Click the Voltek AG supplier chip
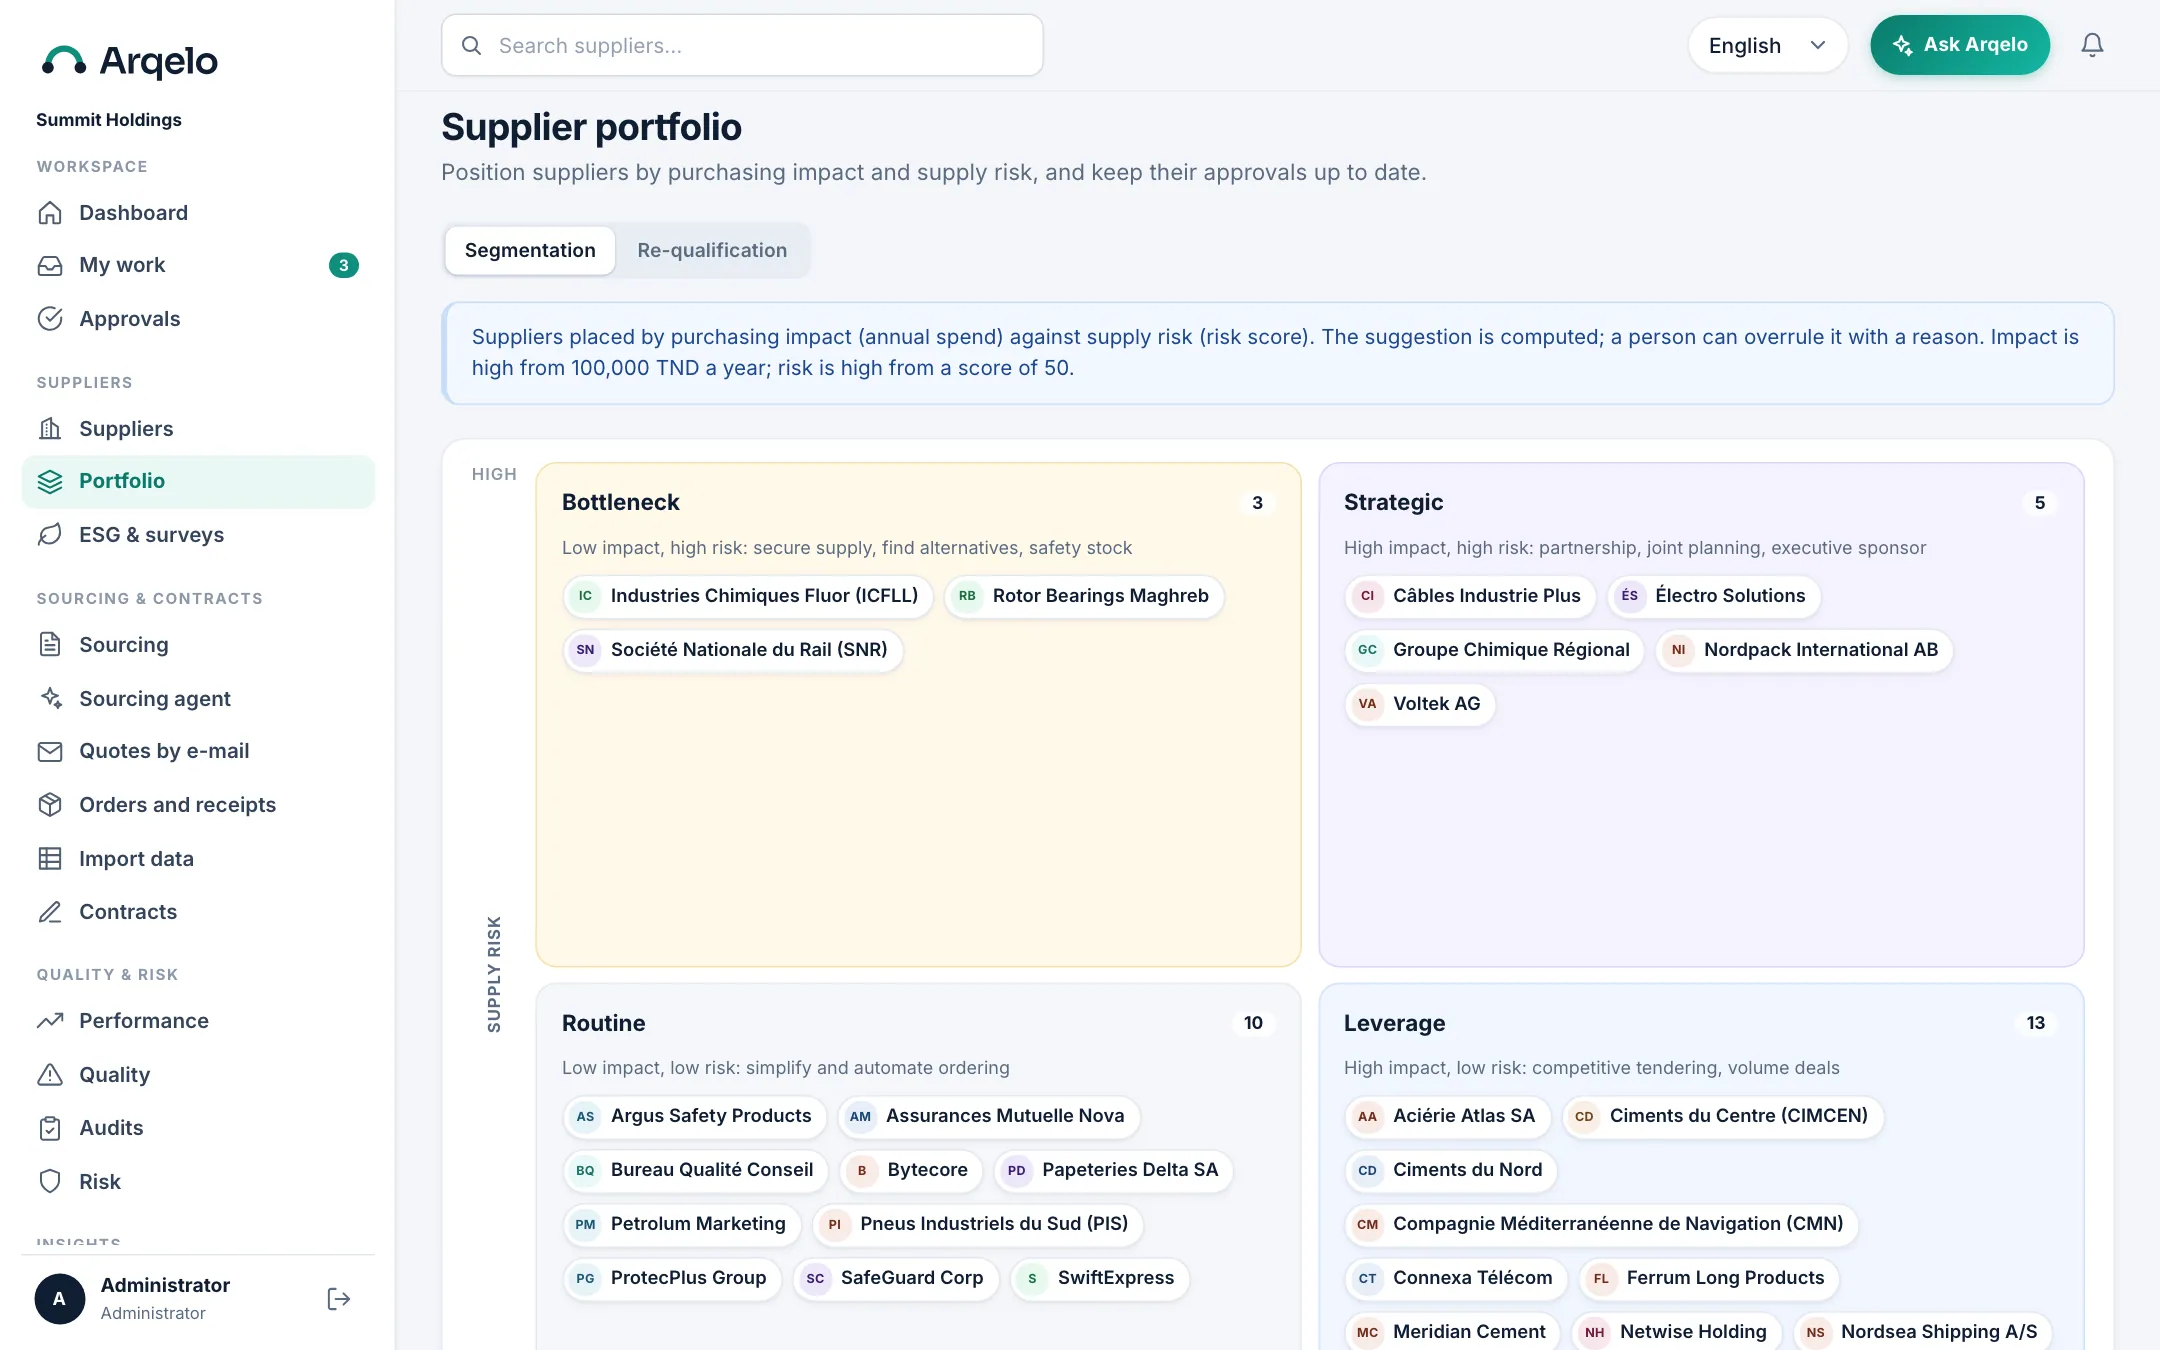The width and height of the screenshot is (2160, 1350). [x=1420, y=704]
